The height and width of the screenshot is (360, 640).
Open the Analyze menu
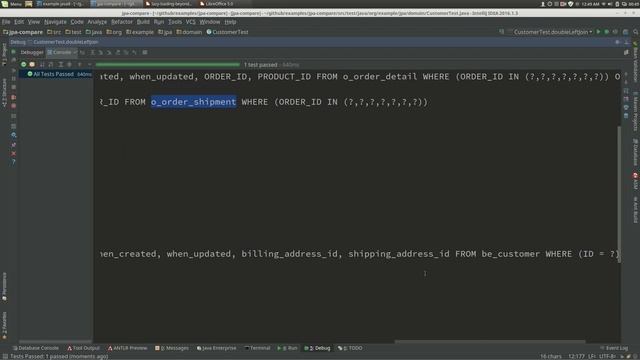(97, 22)
